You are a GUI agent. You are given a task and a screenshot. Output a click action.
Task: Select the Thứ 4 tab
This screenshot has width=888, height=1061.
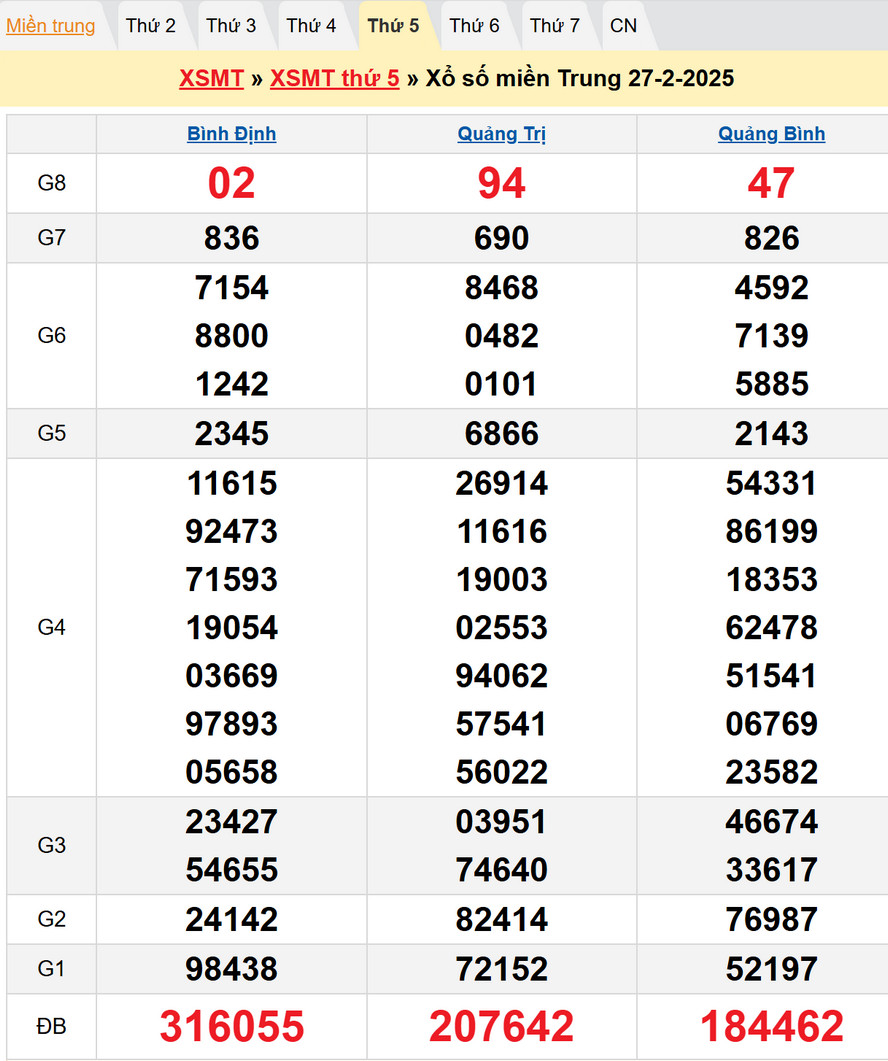[x=311, y=26]
